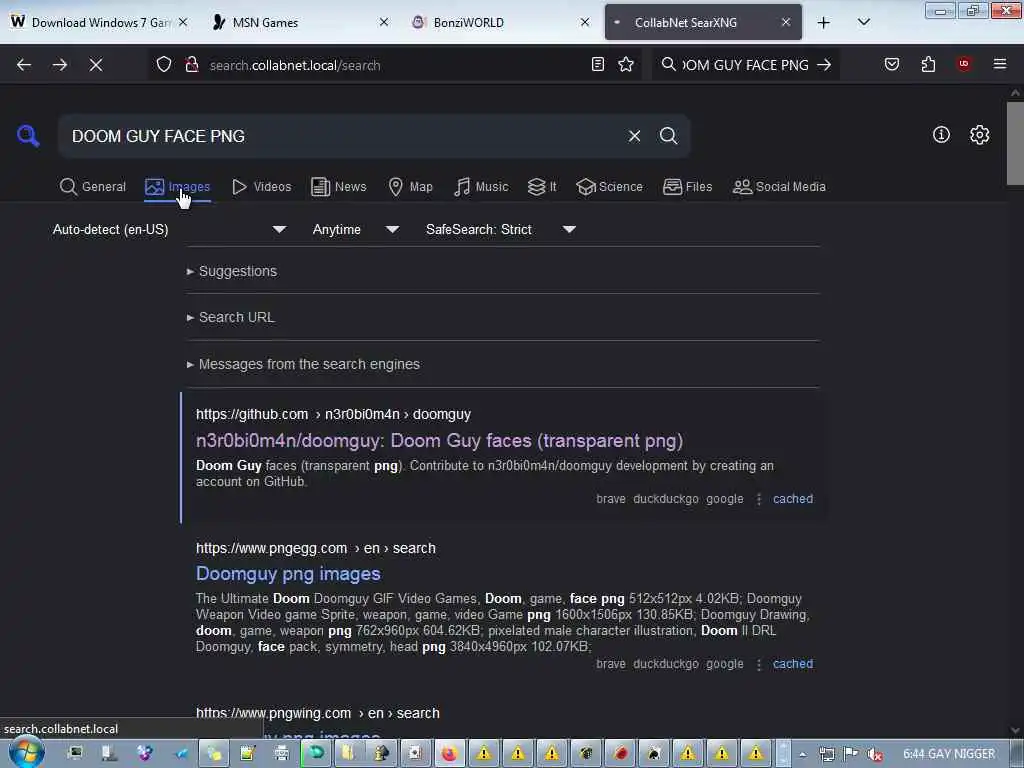Select the Images category
Image resolution: width=1024 pixels, height=768 pixels.
[x=178, y=187]
